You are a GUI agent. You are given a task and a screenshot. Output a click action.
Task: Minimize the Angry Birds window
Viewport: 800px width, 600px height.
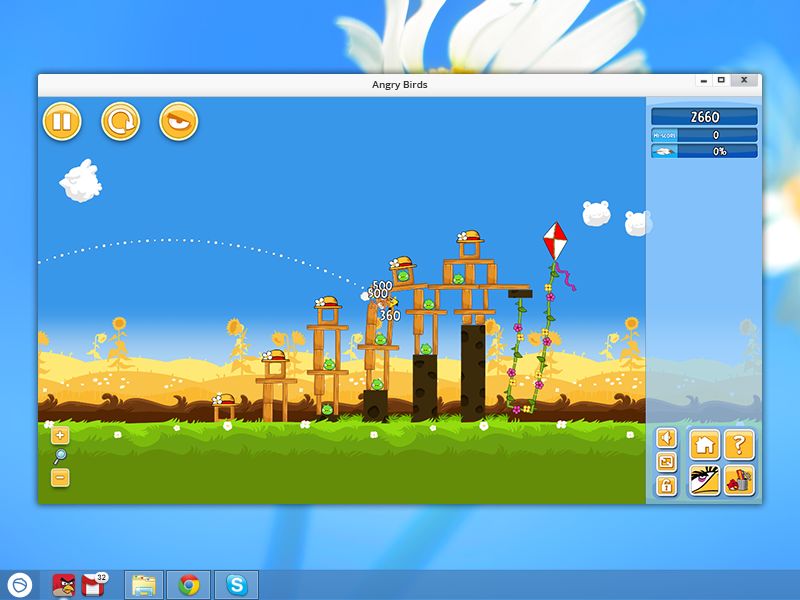click(x=704, y=81)
